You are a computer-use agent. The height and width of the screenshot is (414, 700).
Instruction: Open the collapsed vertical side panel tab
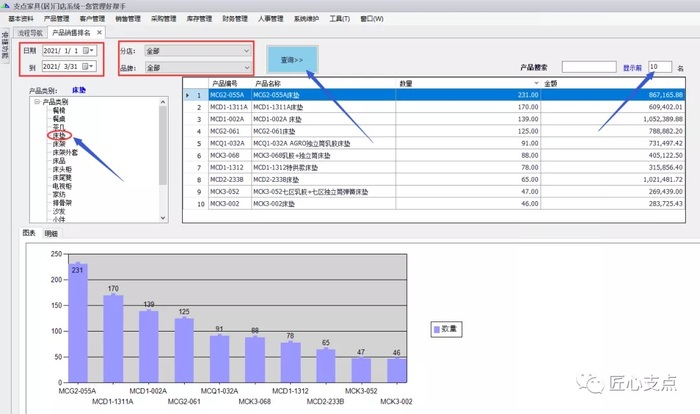5,46
